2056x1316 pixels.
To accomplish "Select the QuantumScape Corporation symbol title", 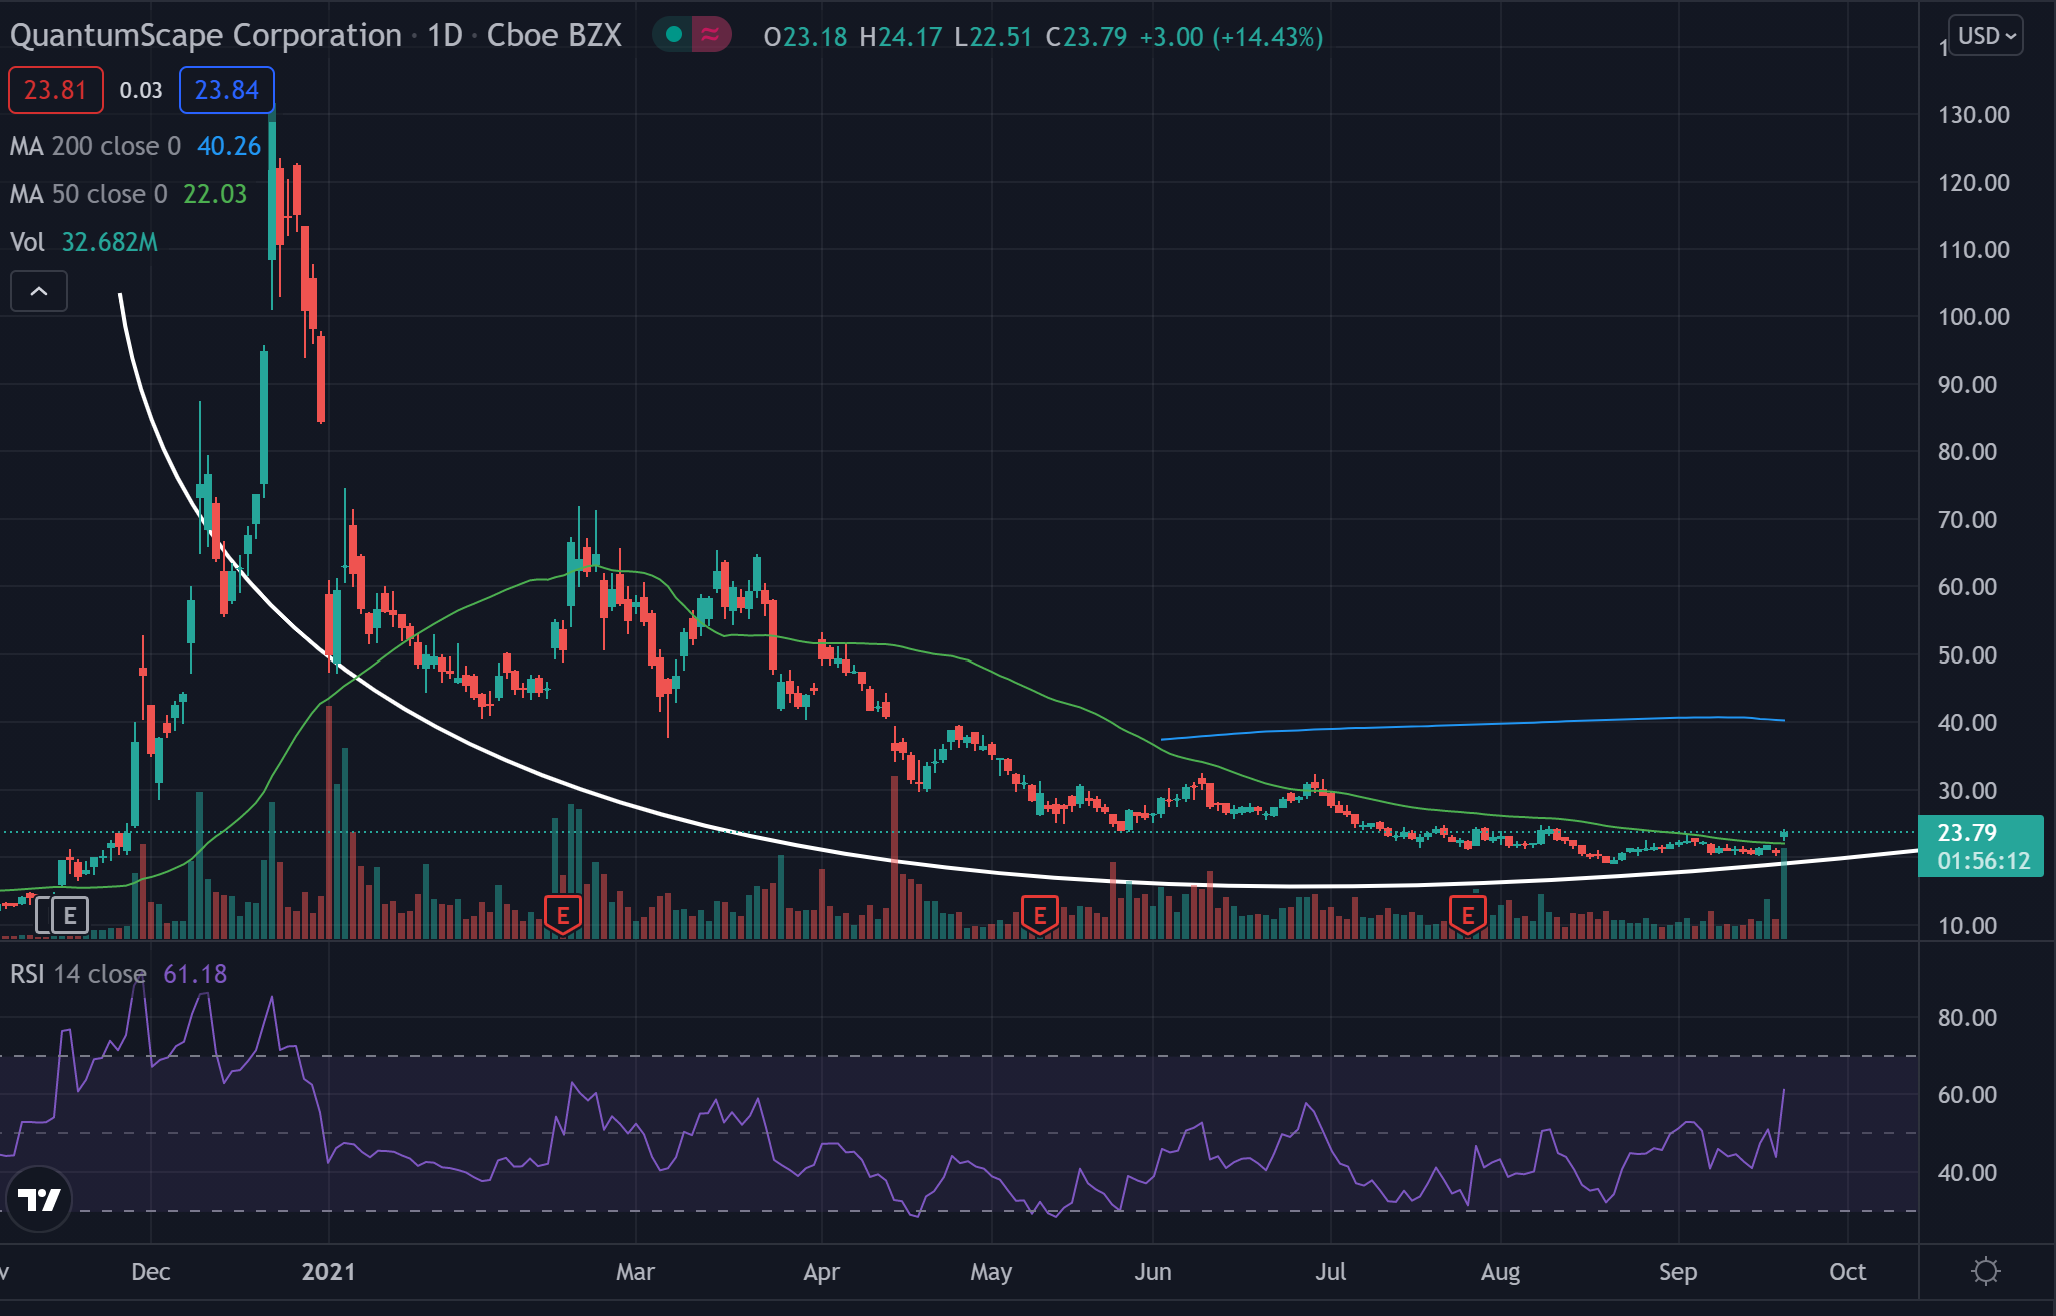I will coord(206,35).
